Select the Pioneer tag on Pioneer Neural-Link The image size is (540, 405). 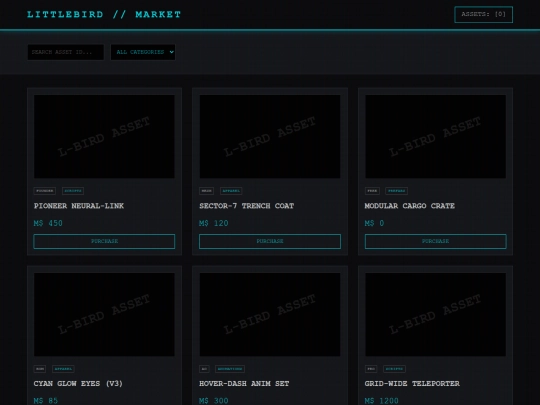point(45,191)
